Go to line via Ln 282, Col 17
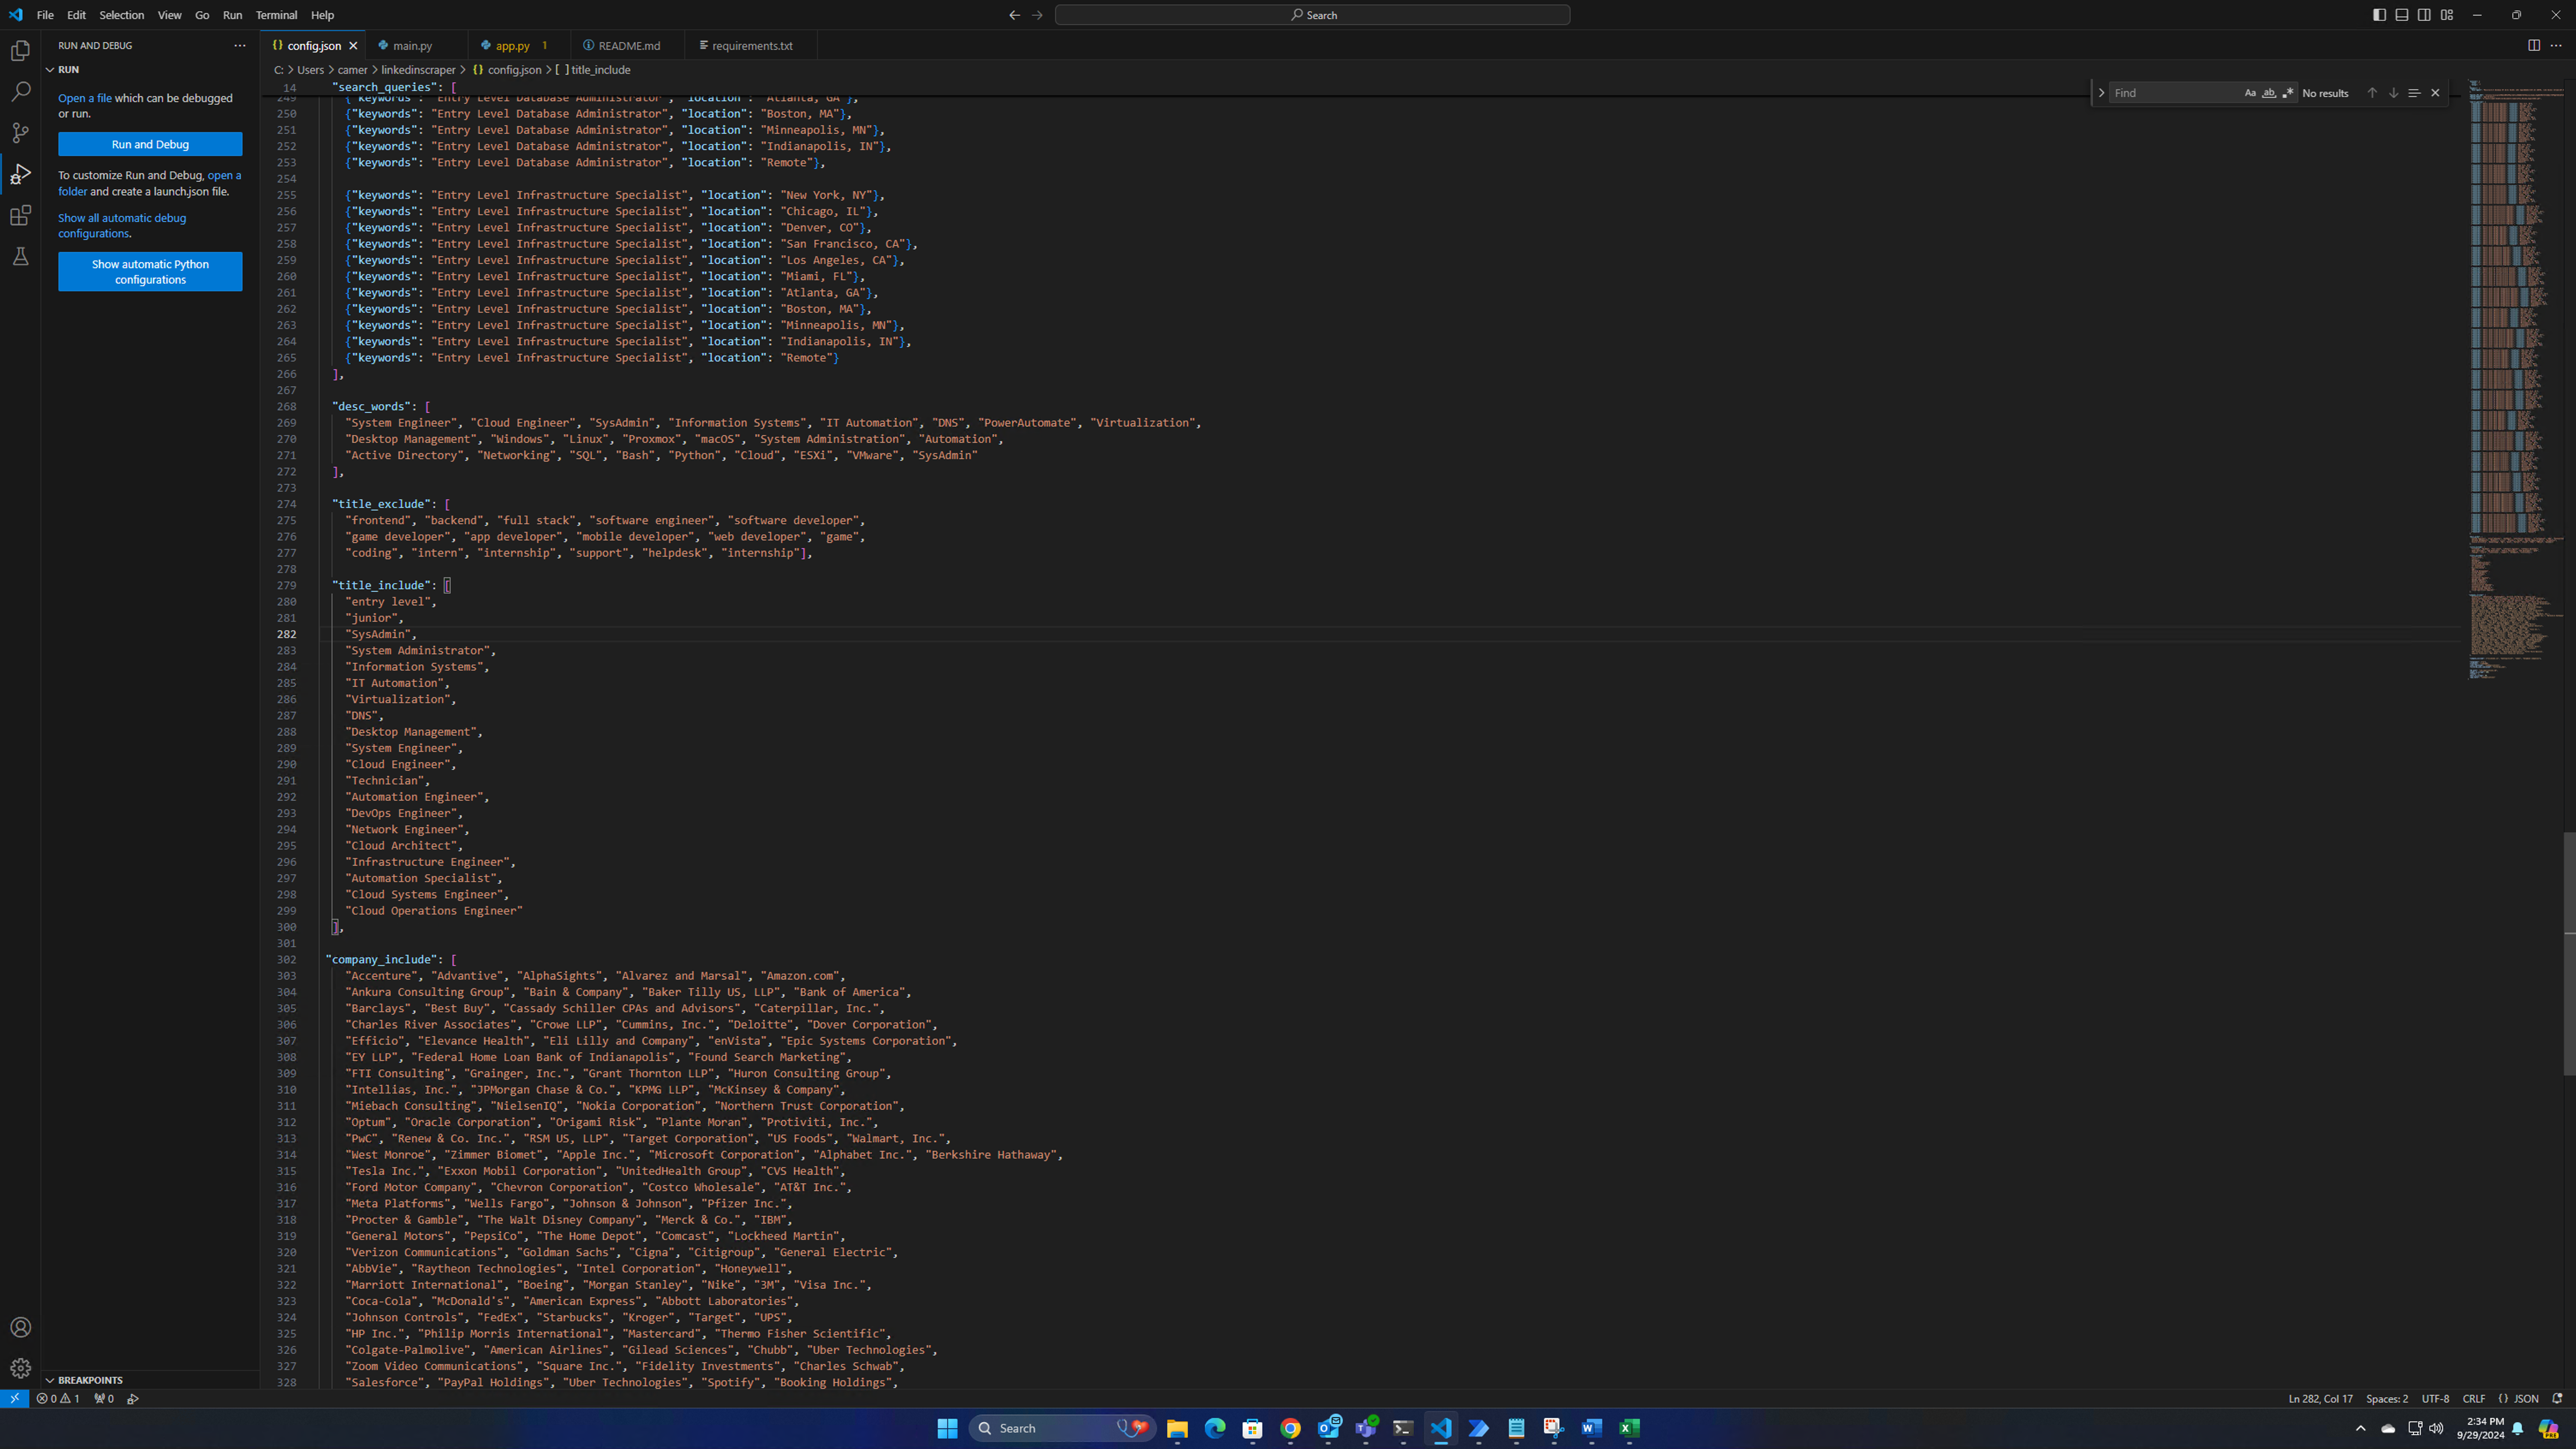 pyautogui.click(x=2320, y=1399)
